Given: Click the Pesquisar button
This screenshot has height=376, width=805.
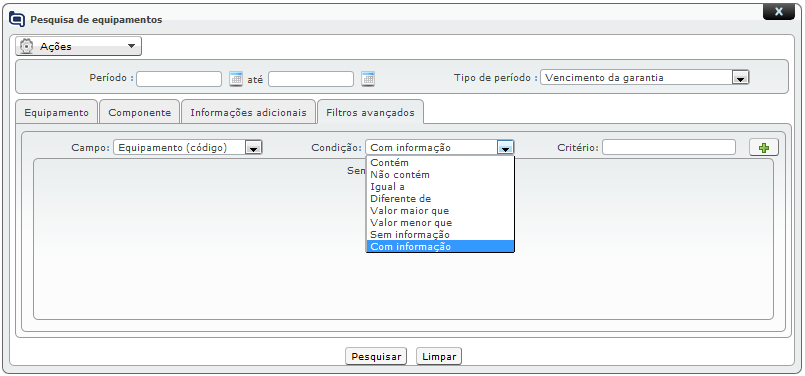Looking at the screenshot, I should (376, 356).
